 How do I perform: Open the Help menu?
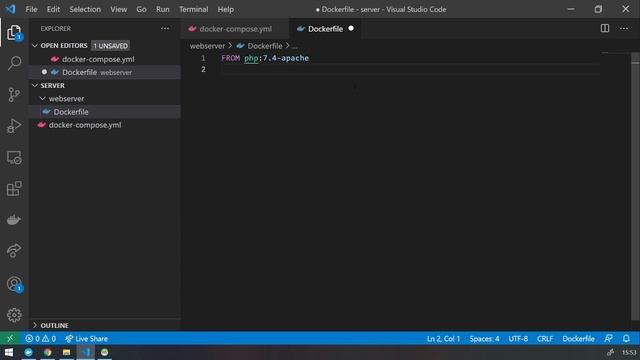[x=225, y=9]
